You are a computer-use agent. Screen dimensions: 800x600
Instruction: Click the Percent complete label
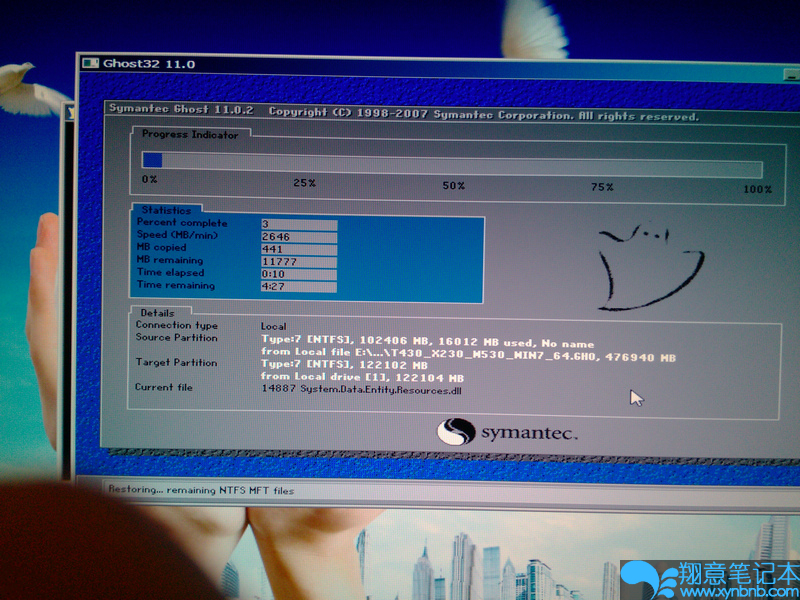[182, 222]
